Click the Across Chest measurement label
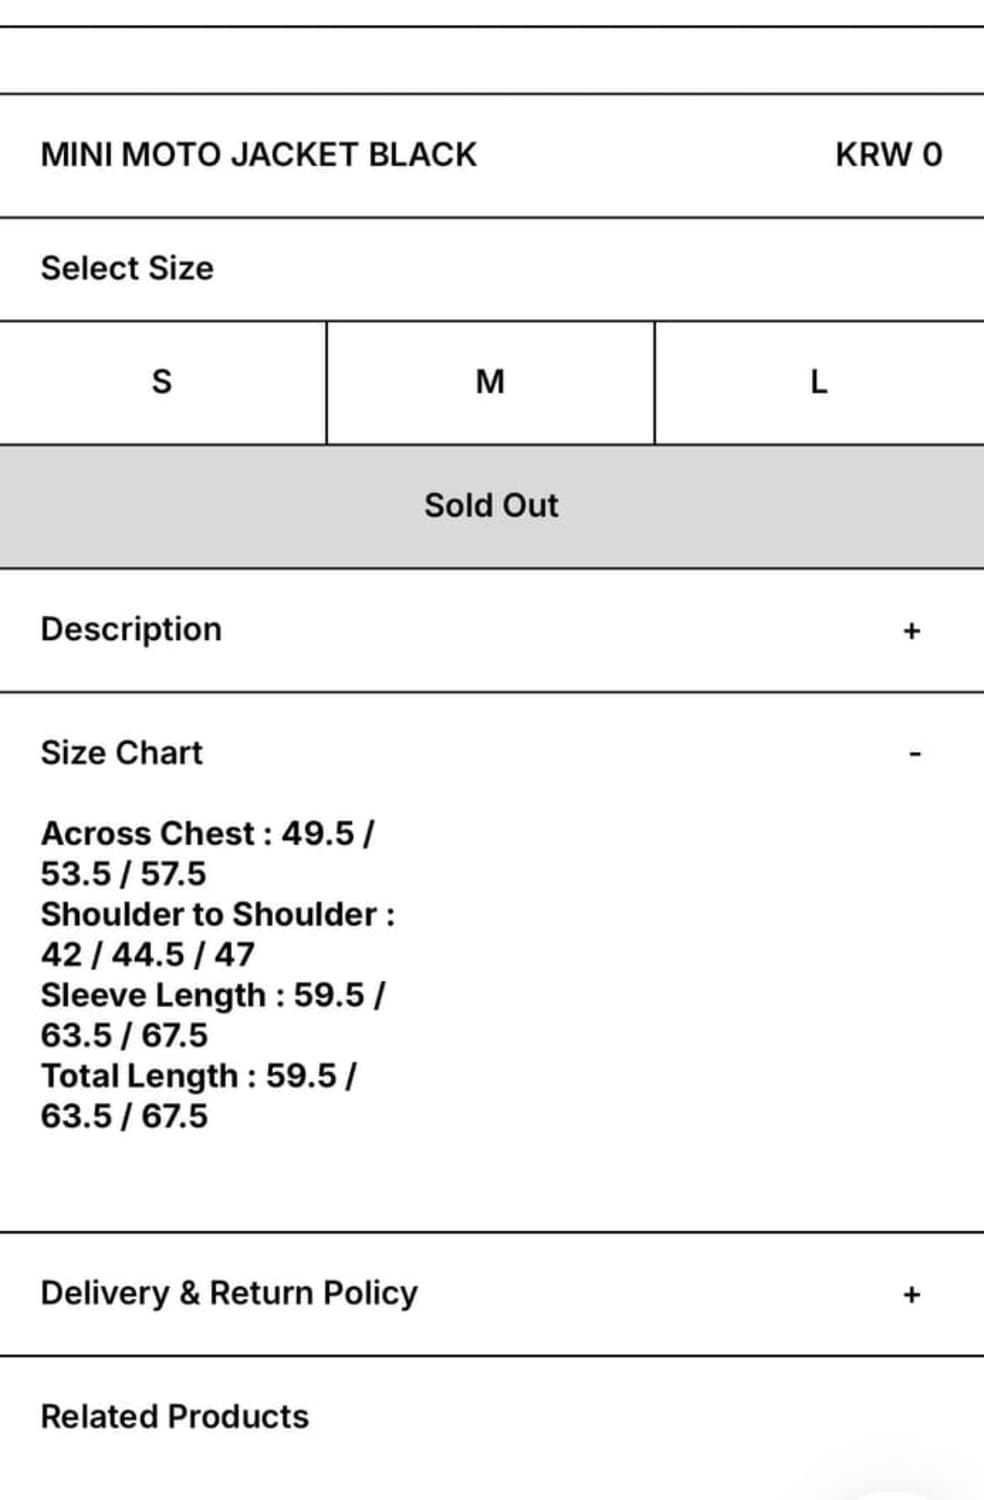The image size is (984, 1500). [148, 834]
